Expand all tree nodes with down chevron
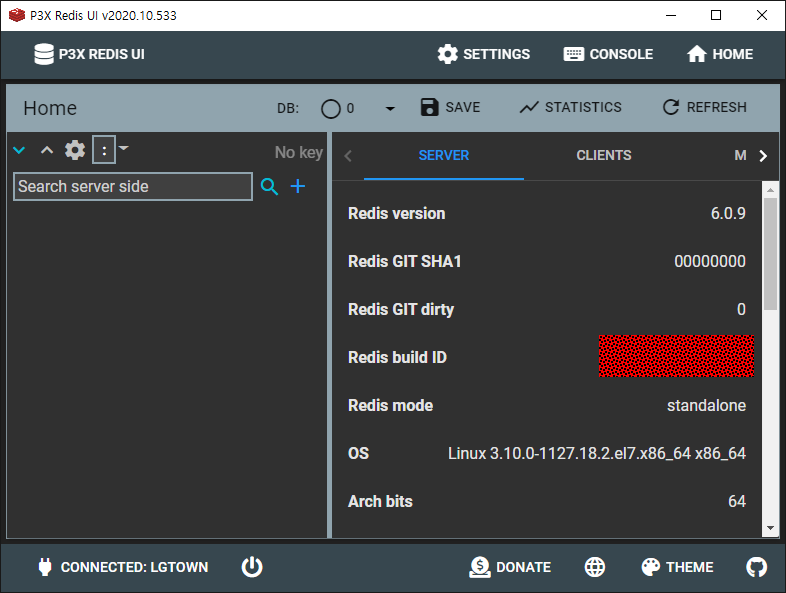 coord(19,150)
